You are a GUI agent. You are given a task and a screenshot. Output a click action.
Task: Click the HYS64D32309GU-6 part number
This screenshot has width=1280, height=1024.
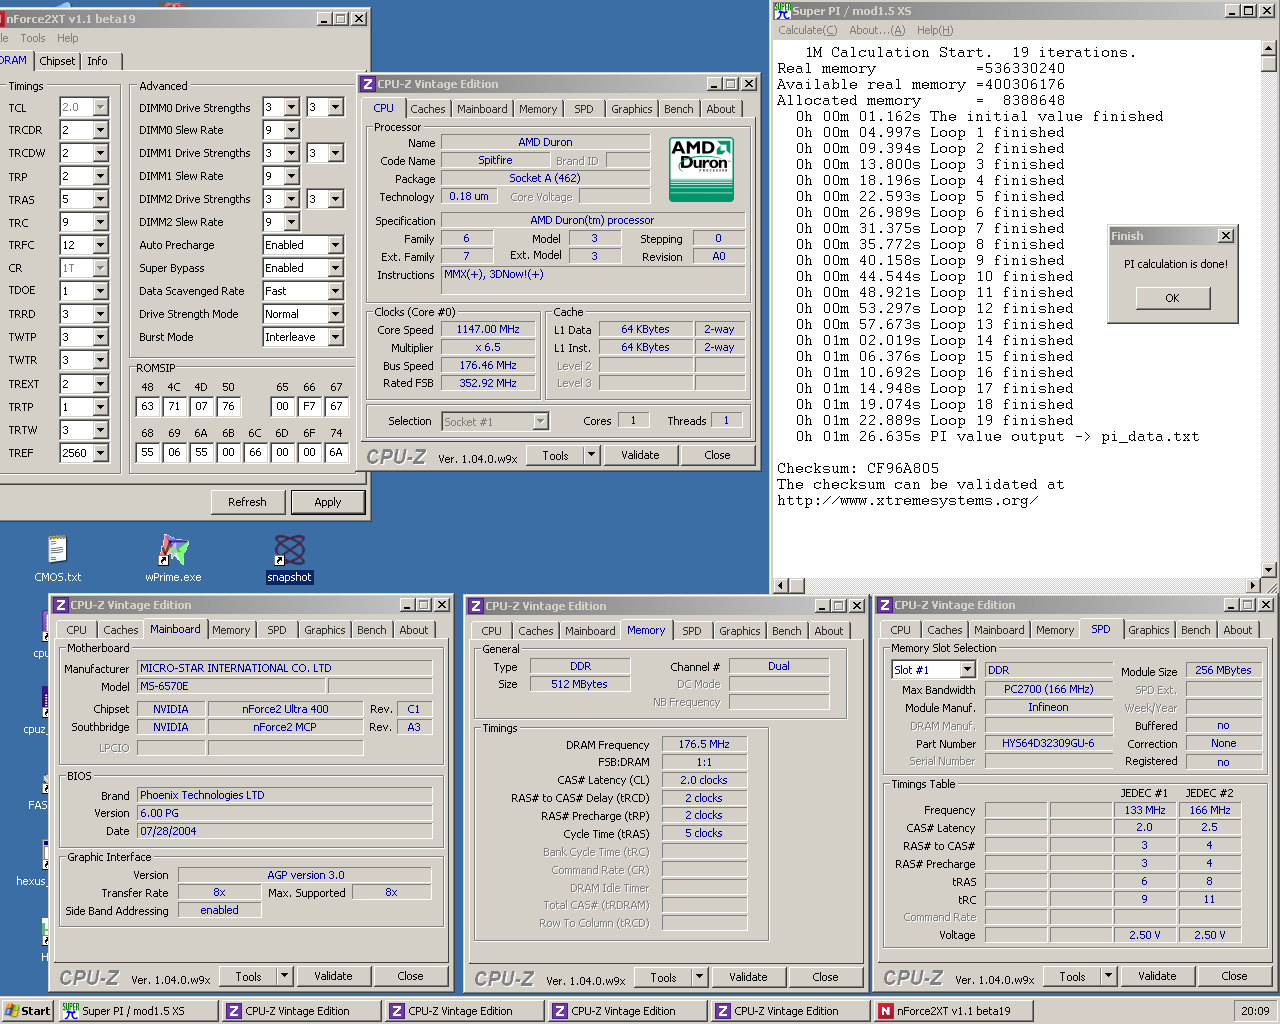click(1048, 743)
